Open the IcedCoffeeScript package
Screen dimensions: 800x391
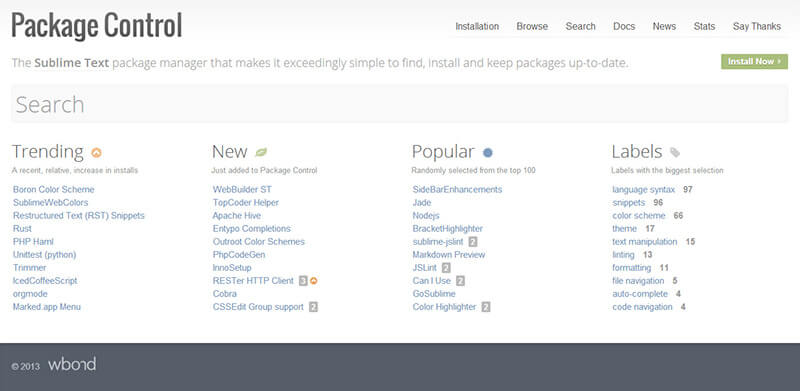(x=45, y=281)
